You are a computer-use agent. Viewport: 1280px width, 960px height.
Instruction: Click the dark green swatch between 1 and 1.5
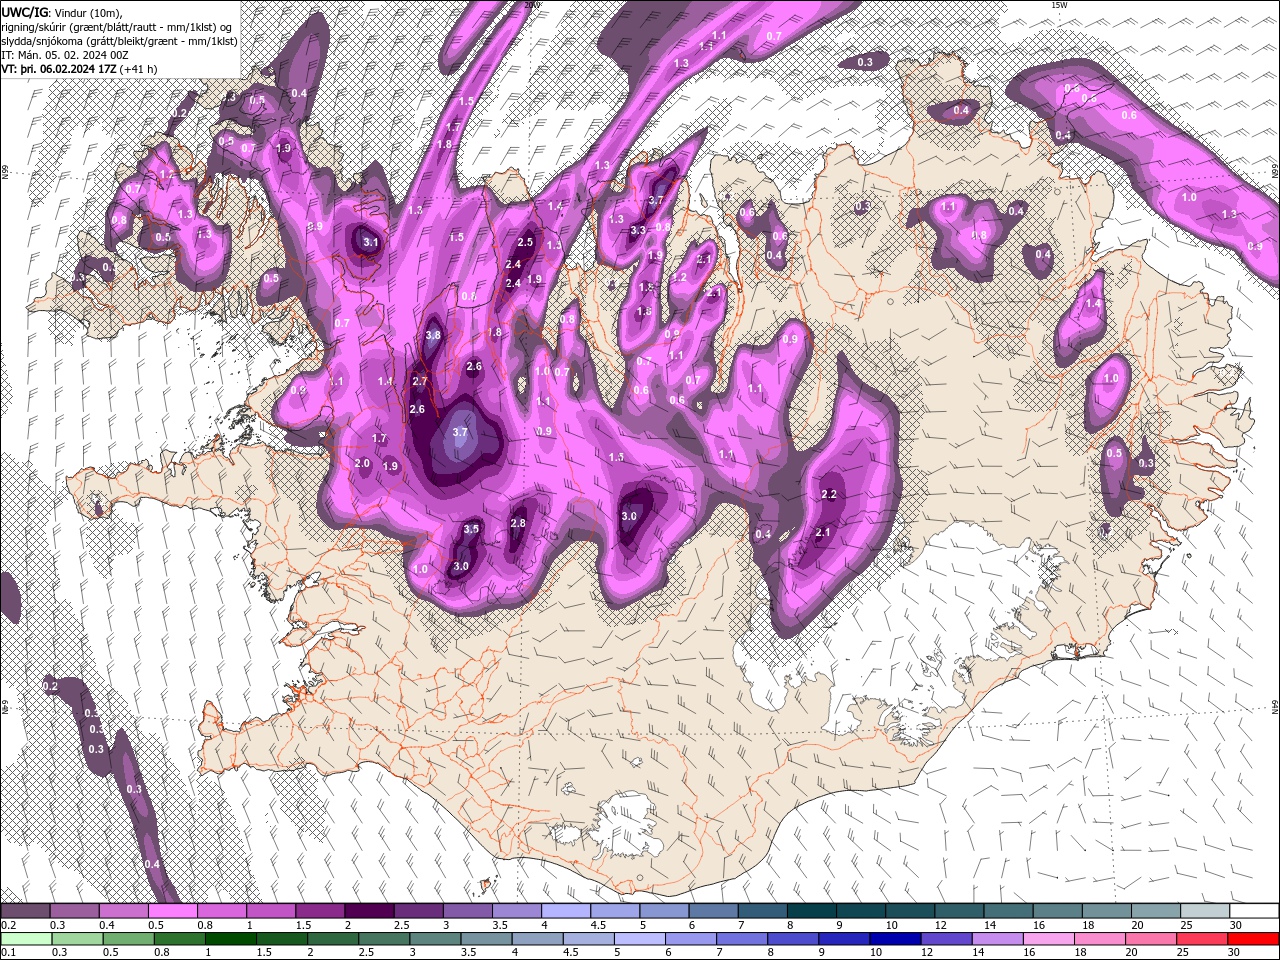point(231,938)
